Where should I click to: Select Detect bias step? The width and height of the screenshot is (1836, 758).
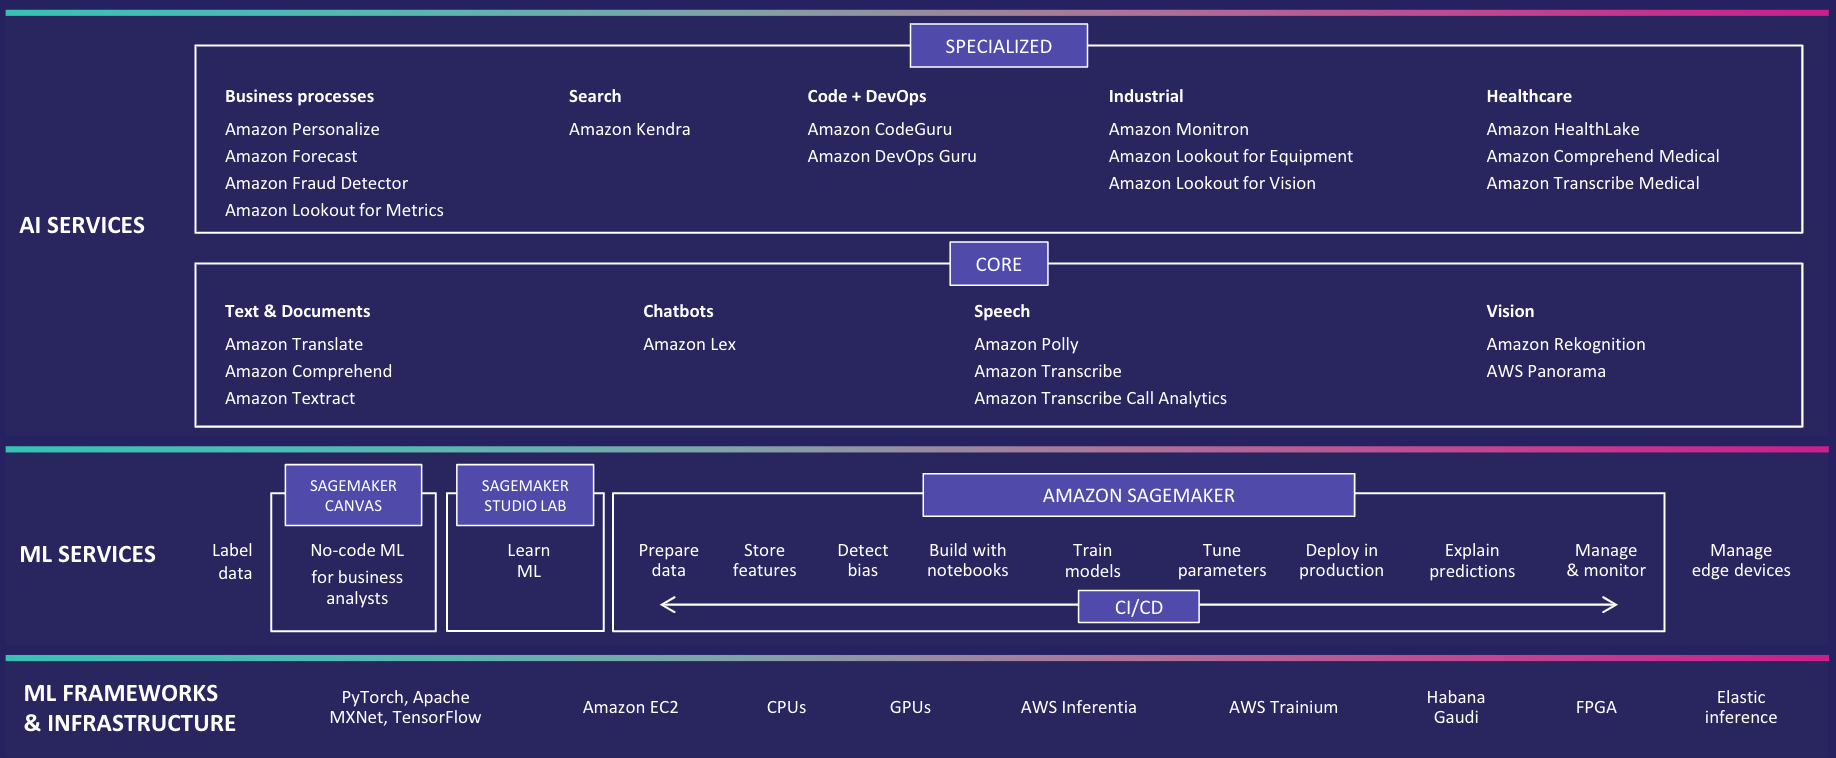(862, 560)
